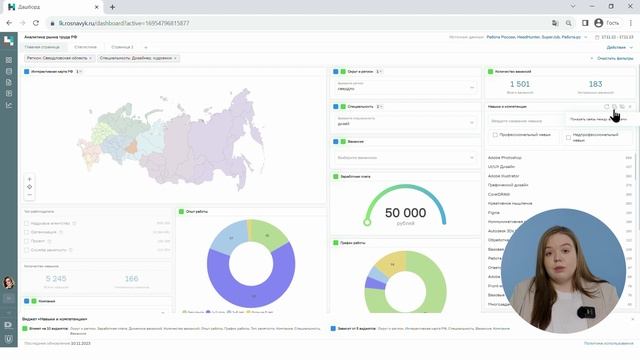The height and width of the screenshot is (360, 640).
Task: Click the video chat icon in sidebar
Action: [x=9, y=325]
